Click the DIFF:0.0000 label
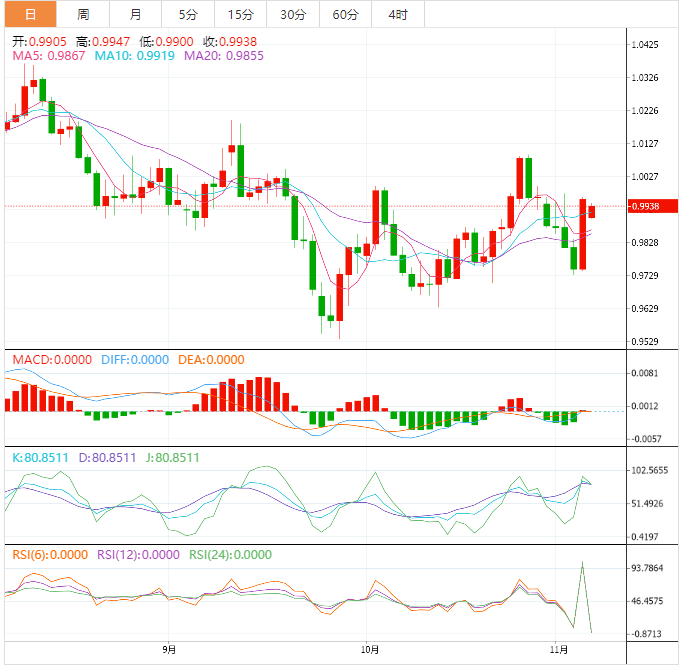The width and height of the screenshot is (686, 672). 135,360
